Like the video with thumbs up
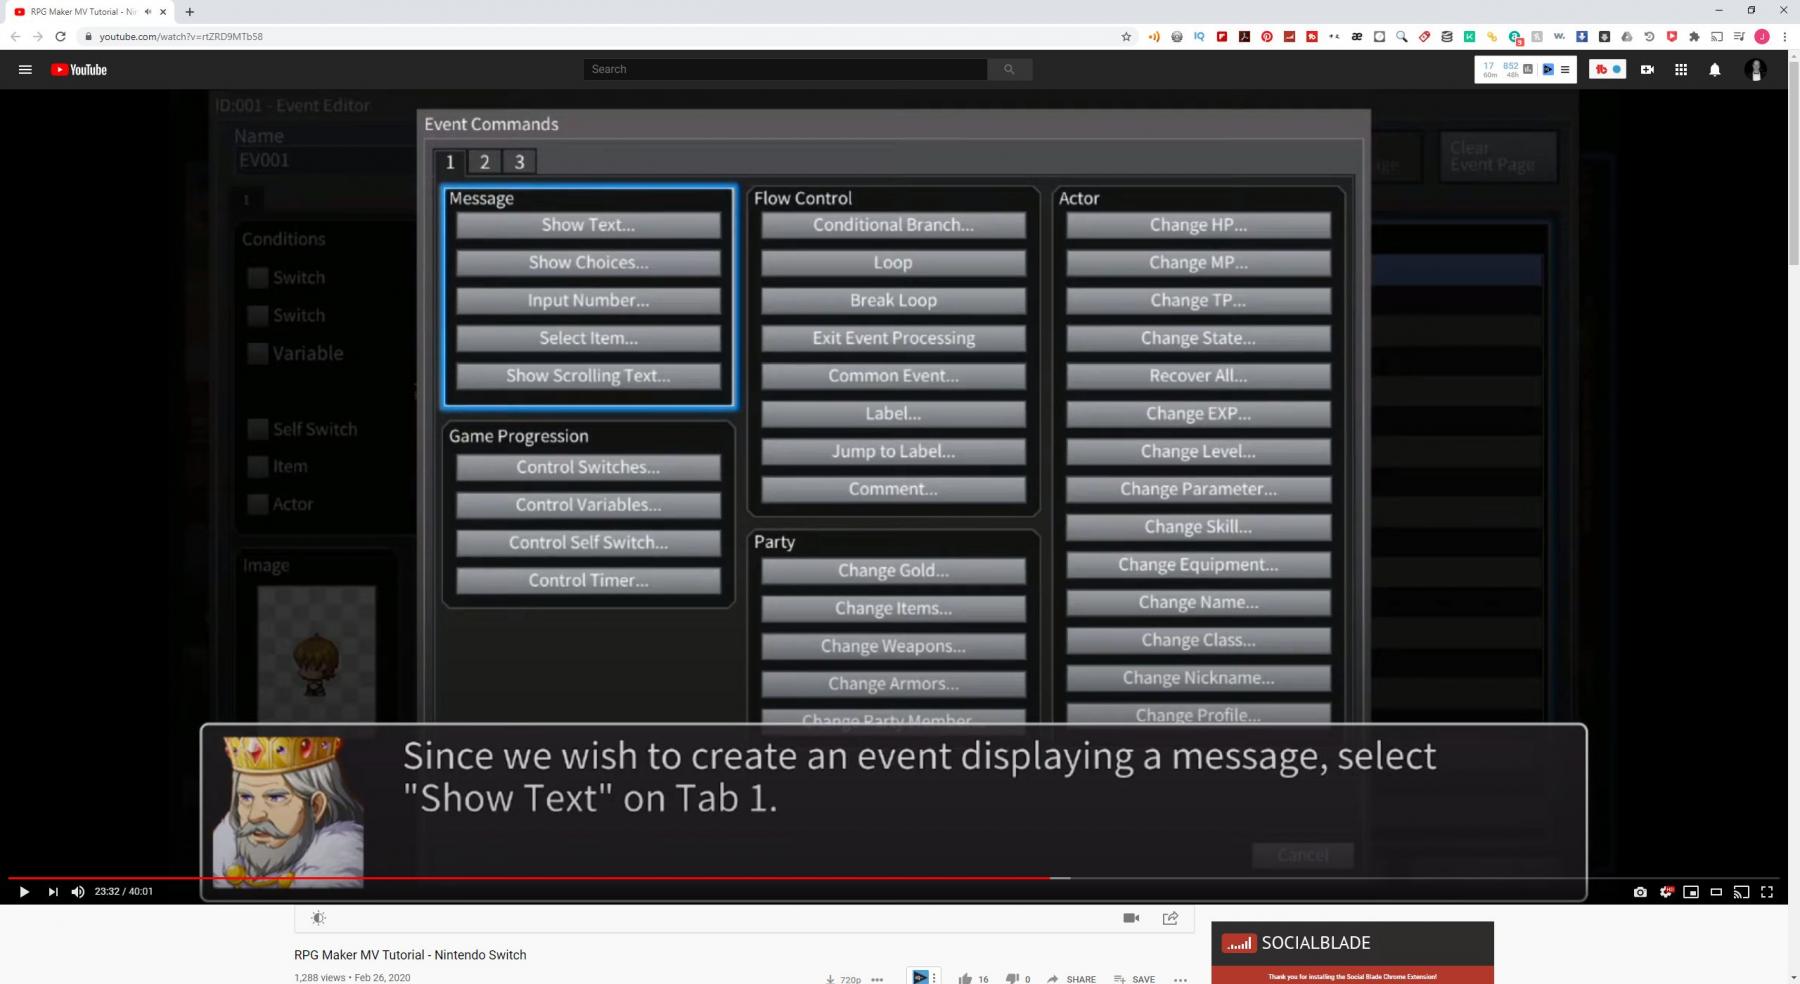1800x984 pixels. click(965, 979)
